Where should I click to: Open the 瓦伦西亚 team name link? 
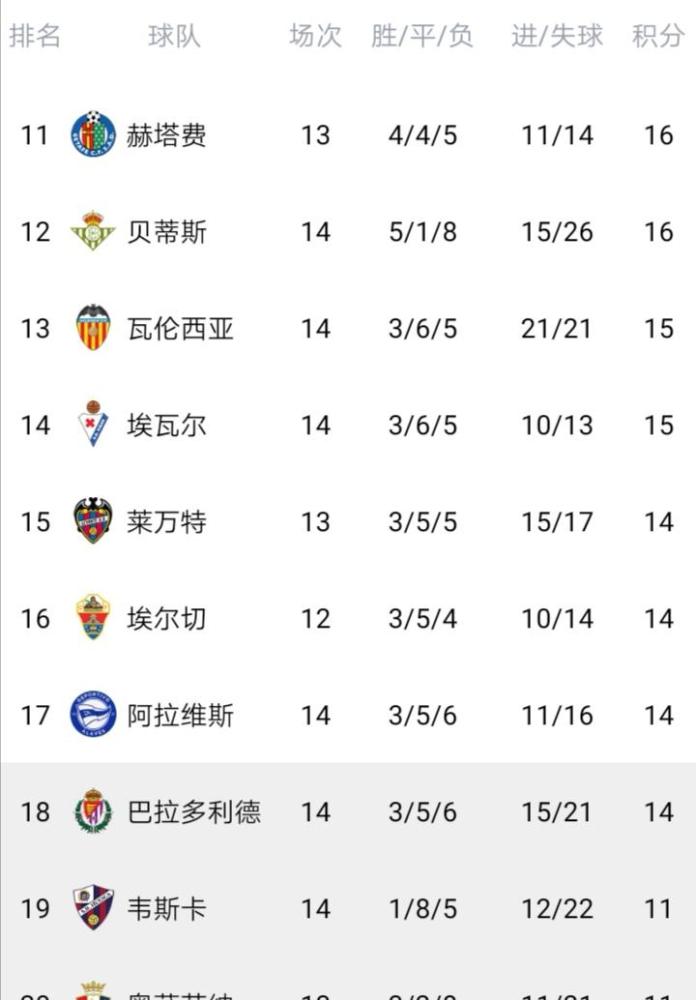point(180,328)
